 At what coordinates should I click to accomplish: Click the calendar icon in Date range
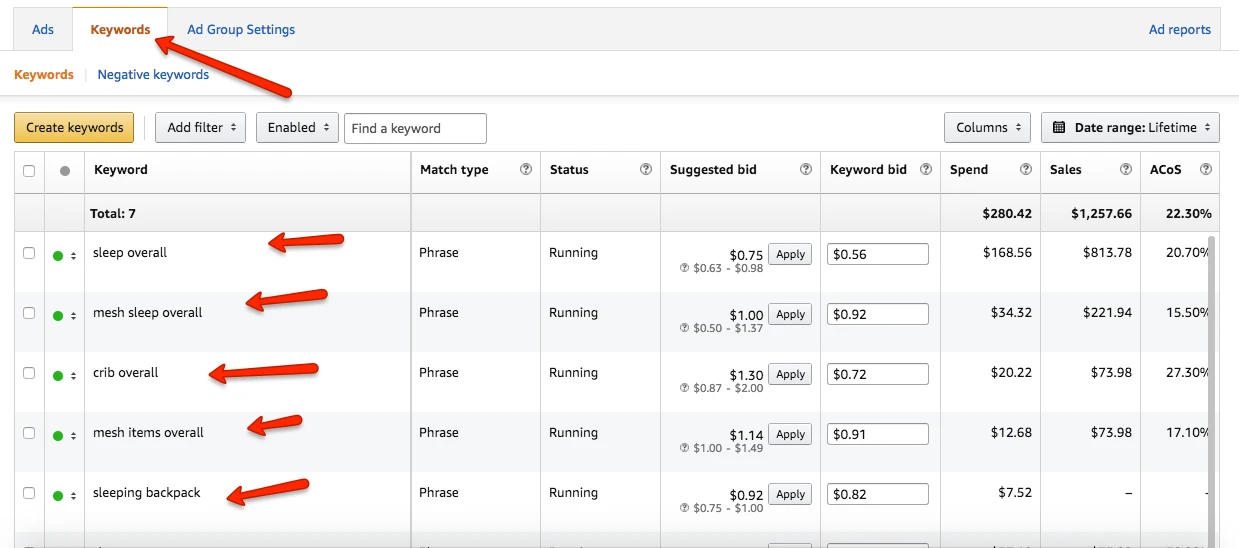(1059, 128)
